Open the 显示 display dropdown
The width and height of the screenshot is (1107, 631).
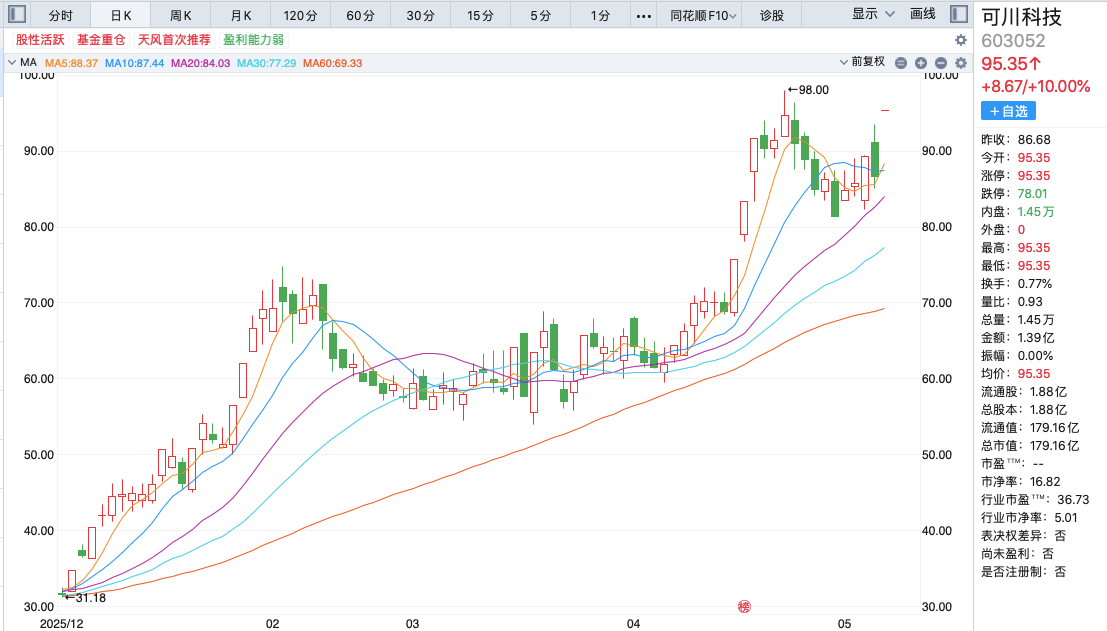click(873, 14)
